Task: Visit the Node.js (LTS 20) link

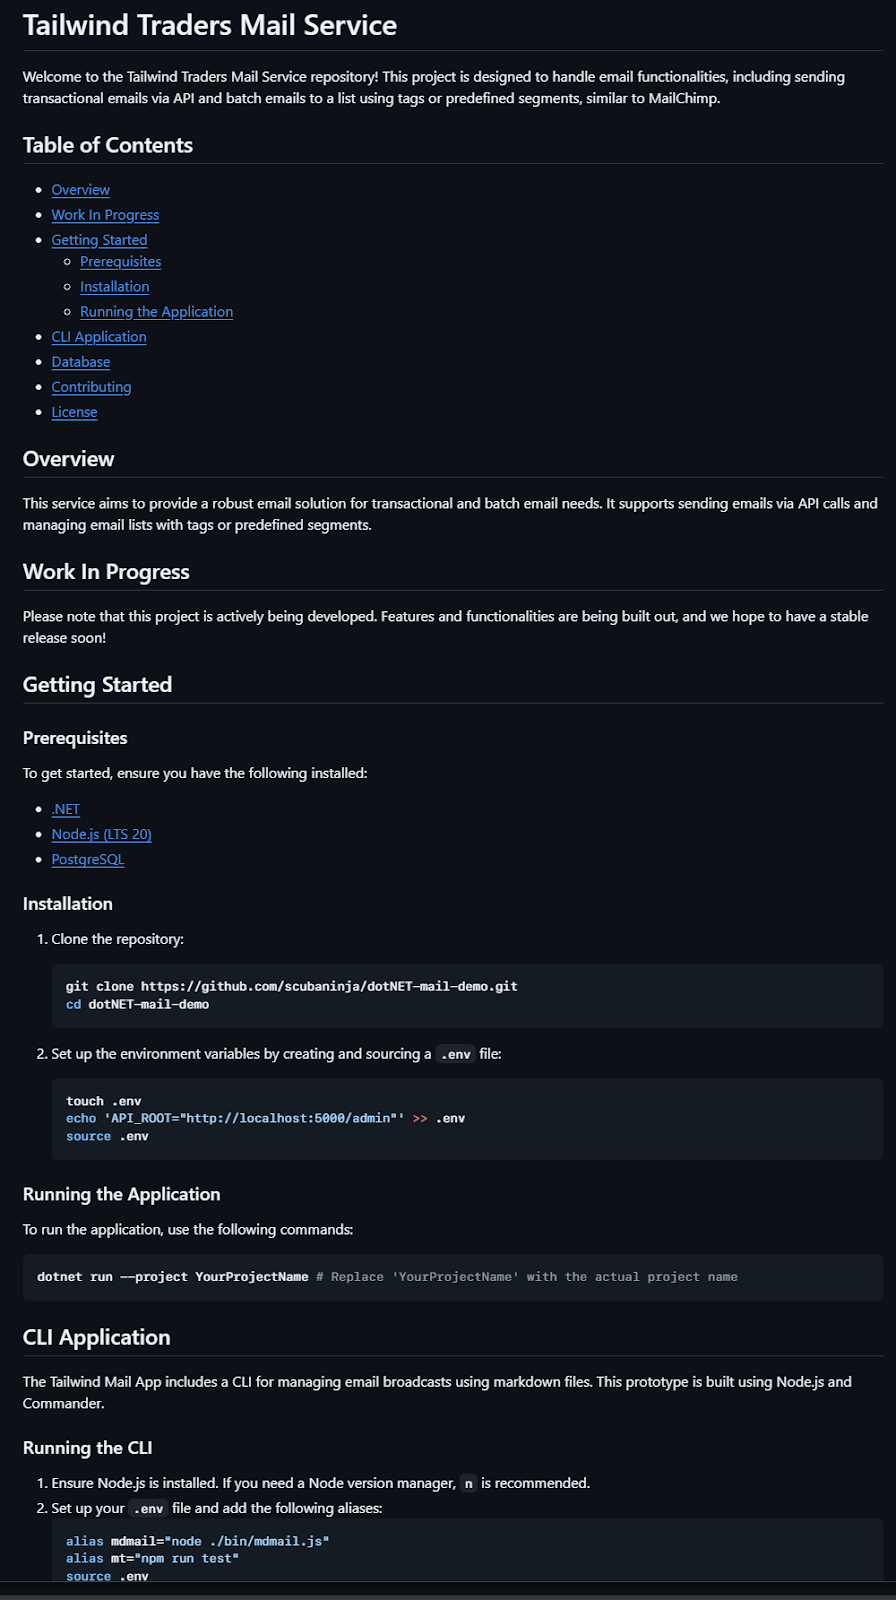Action: [x=101, y=834]
